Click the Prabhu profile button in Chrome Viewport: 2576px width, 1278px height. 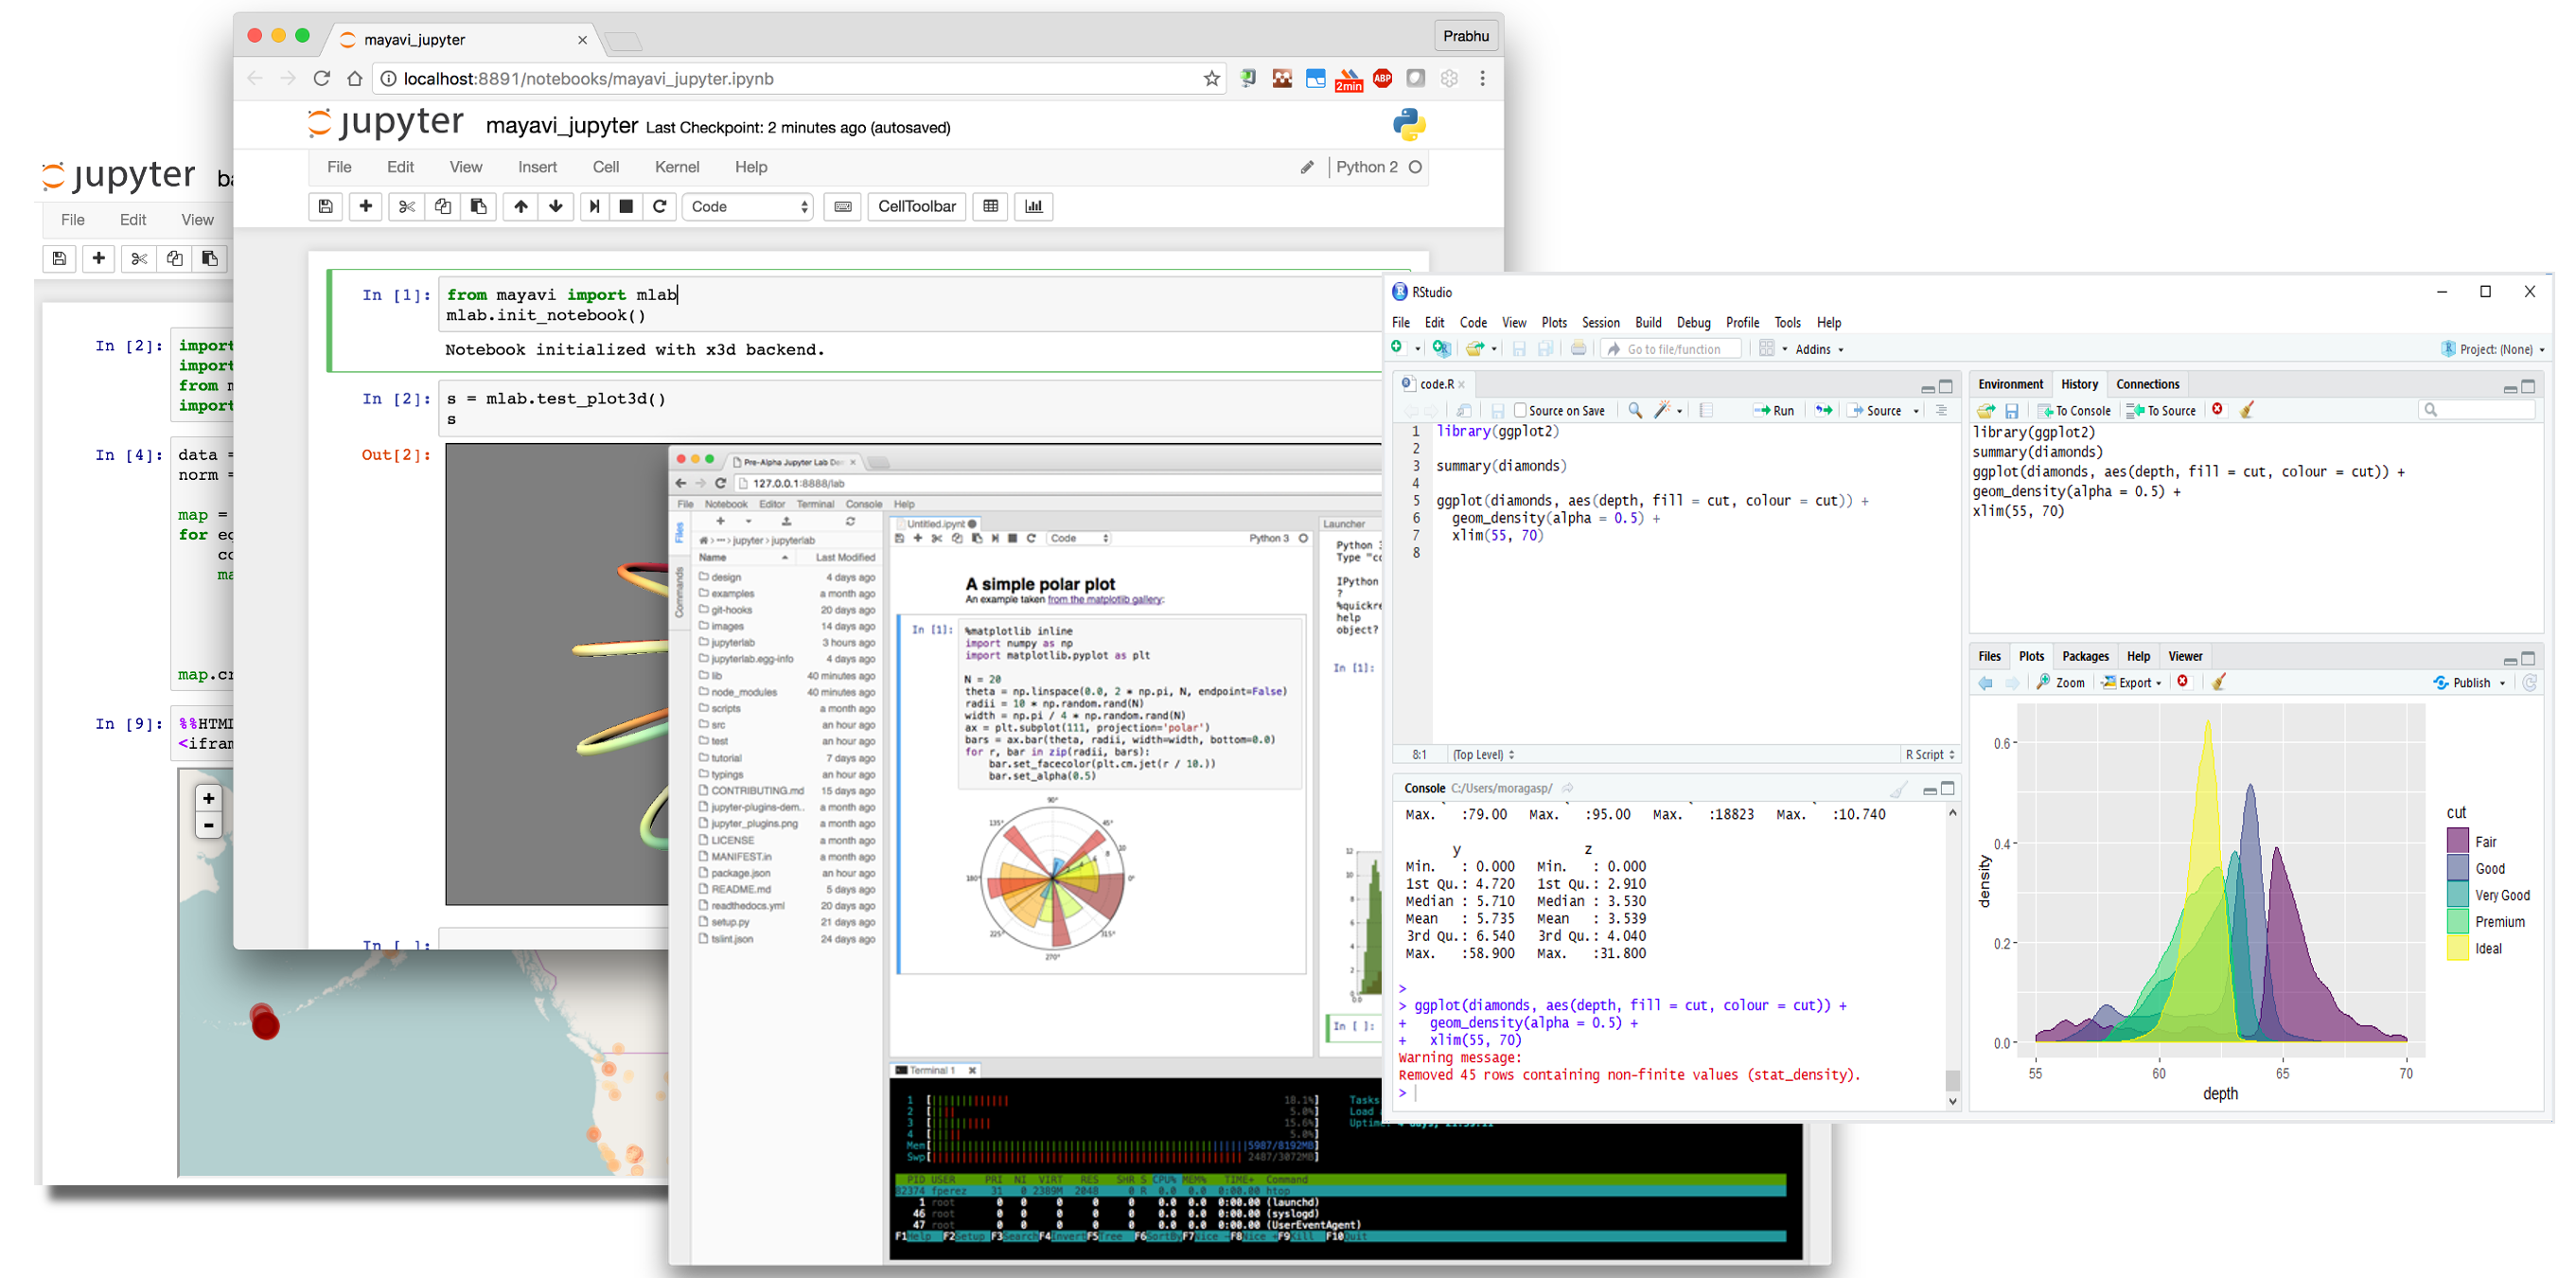click(1466, 36)
